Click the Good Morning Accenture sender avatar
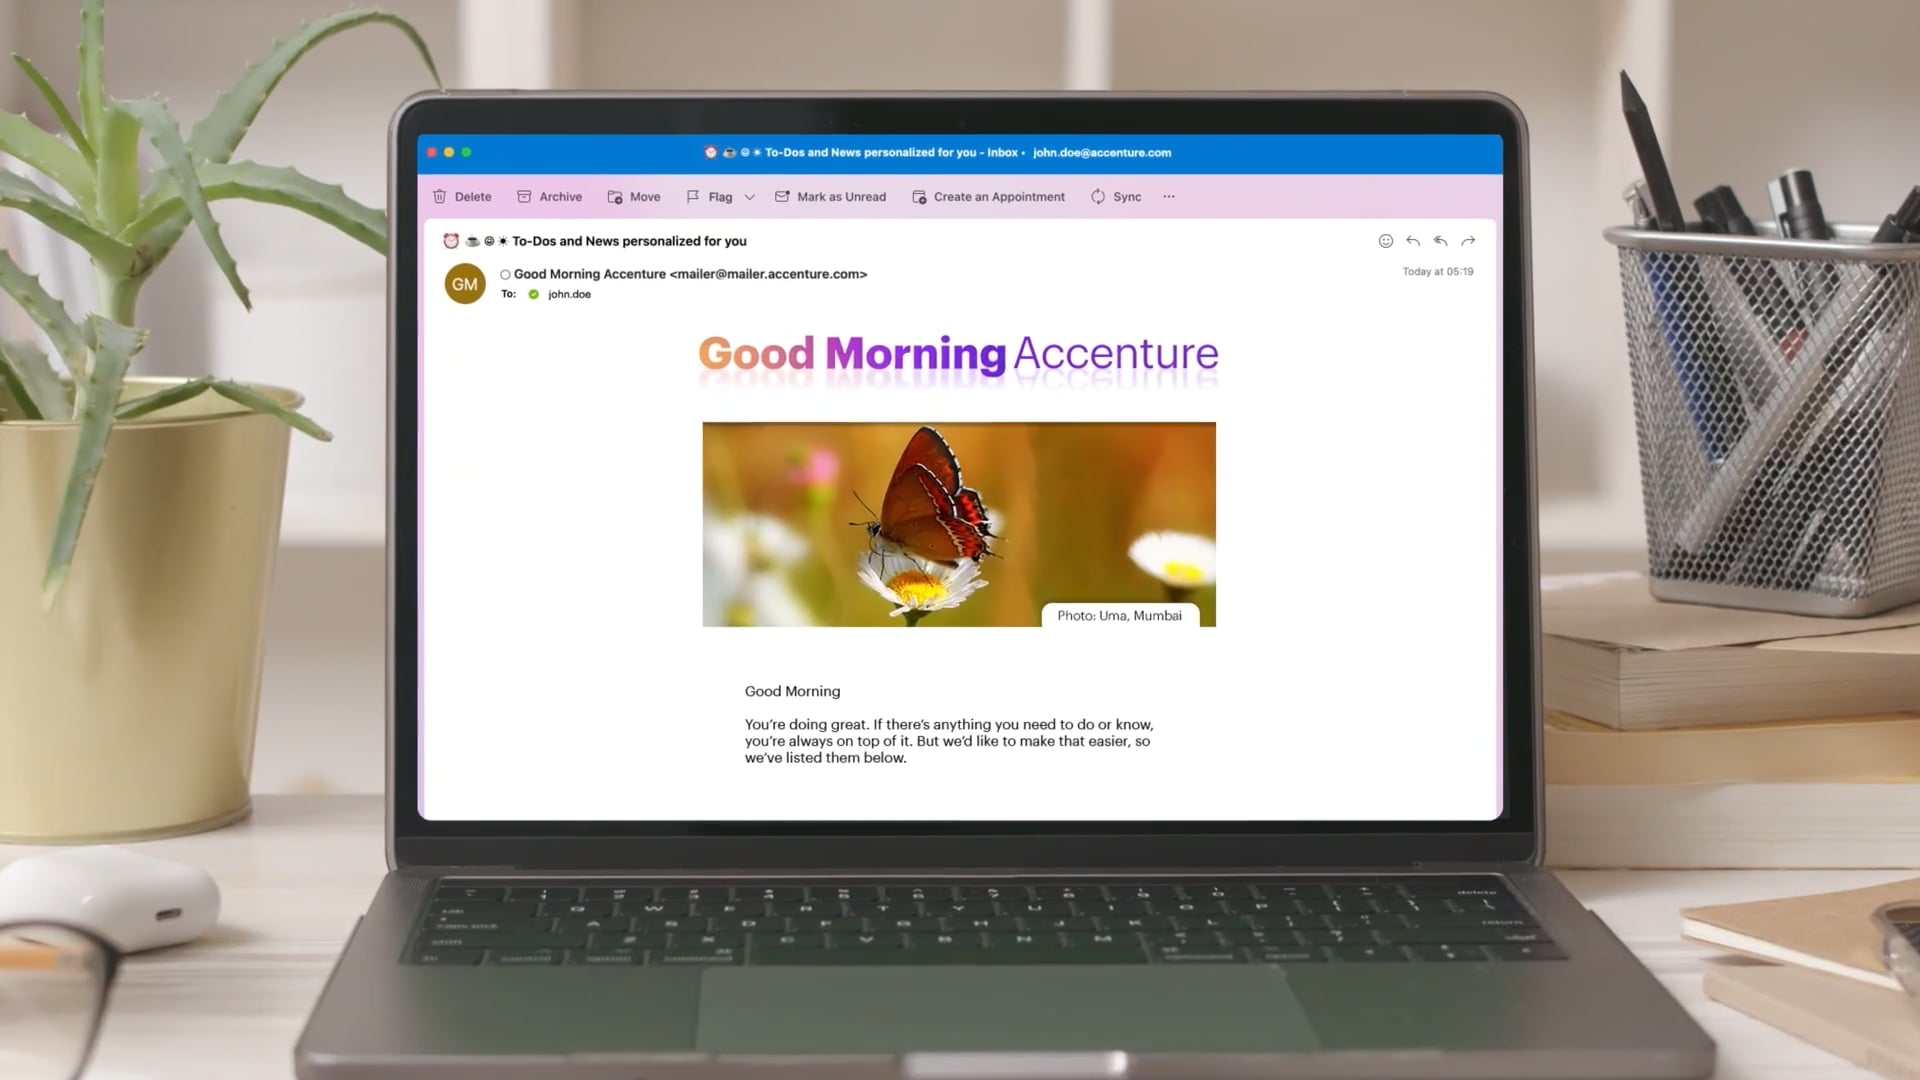The width and height of the screenshot is (1920, 1080). pos(465,282)
